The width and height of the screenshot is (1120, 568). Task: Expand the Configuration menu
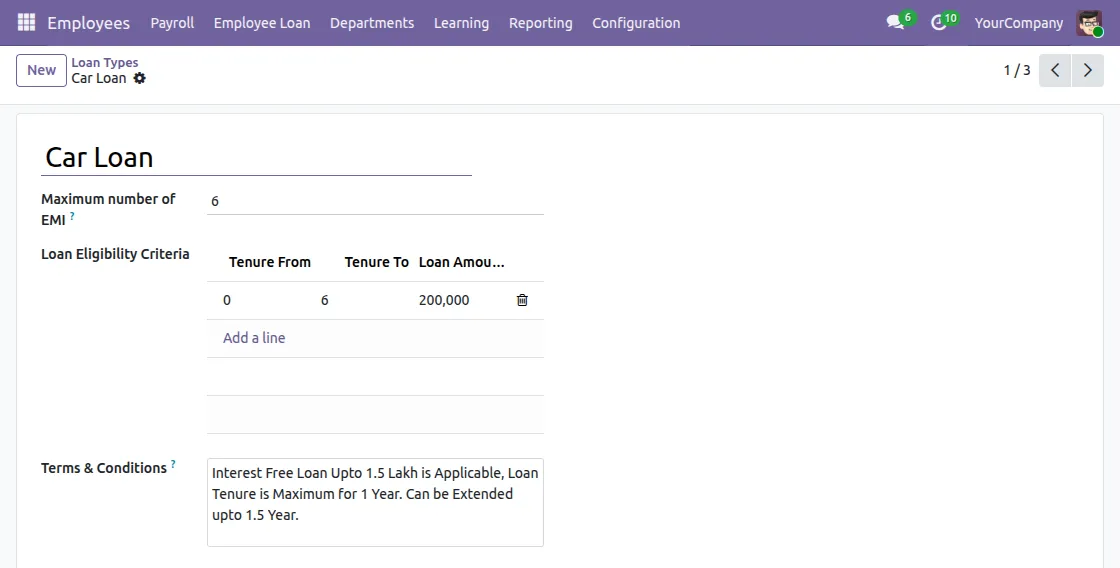pos(636,23)
